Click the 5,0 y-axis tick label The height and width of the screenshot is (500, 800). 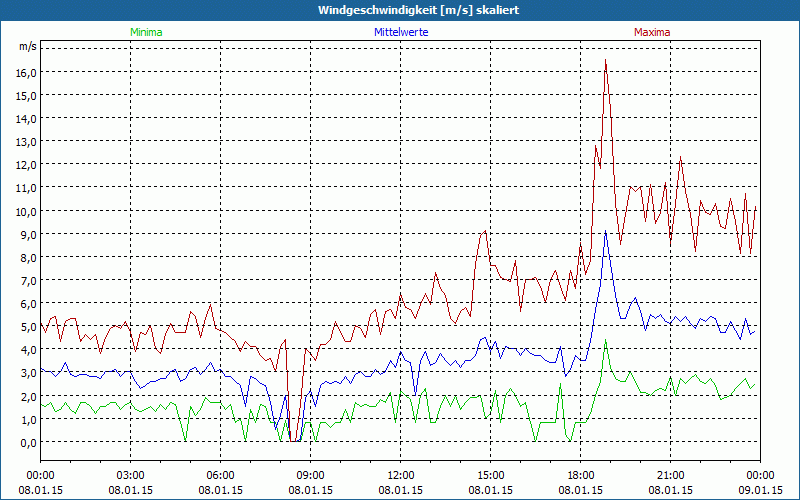click(26, 326)
